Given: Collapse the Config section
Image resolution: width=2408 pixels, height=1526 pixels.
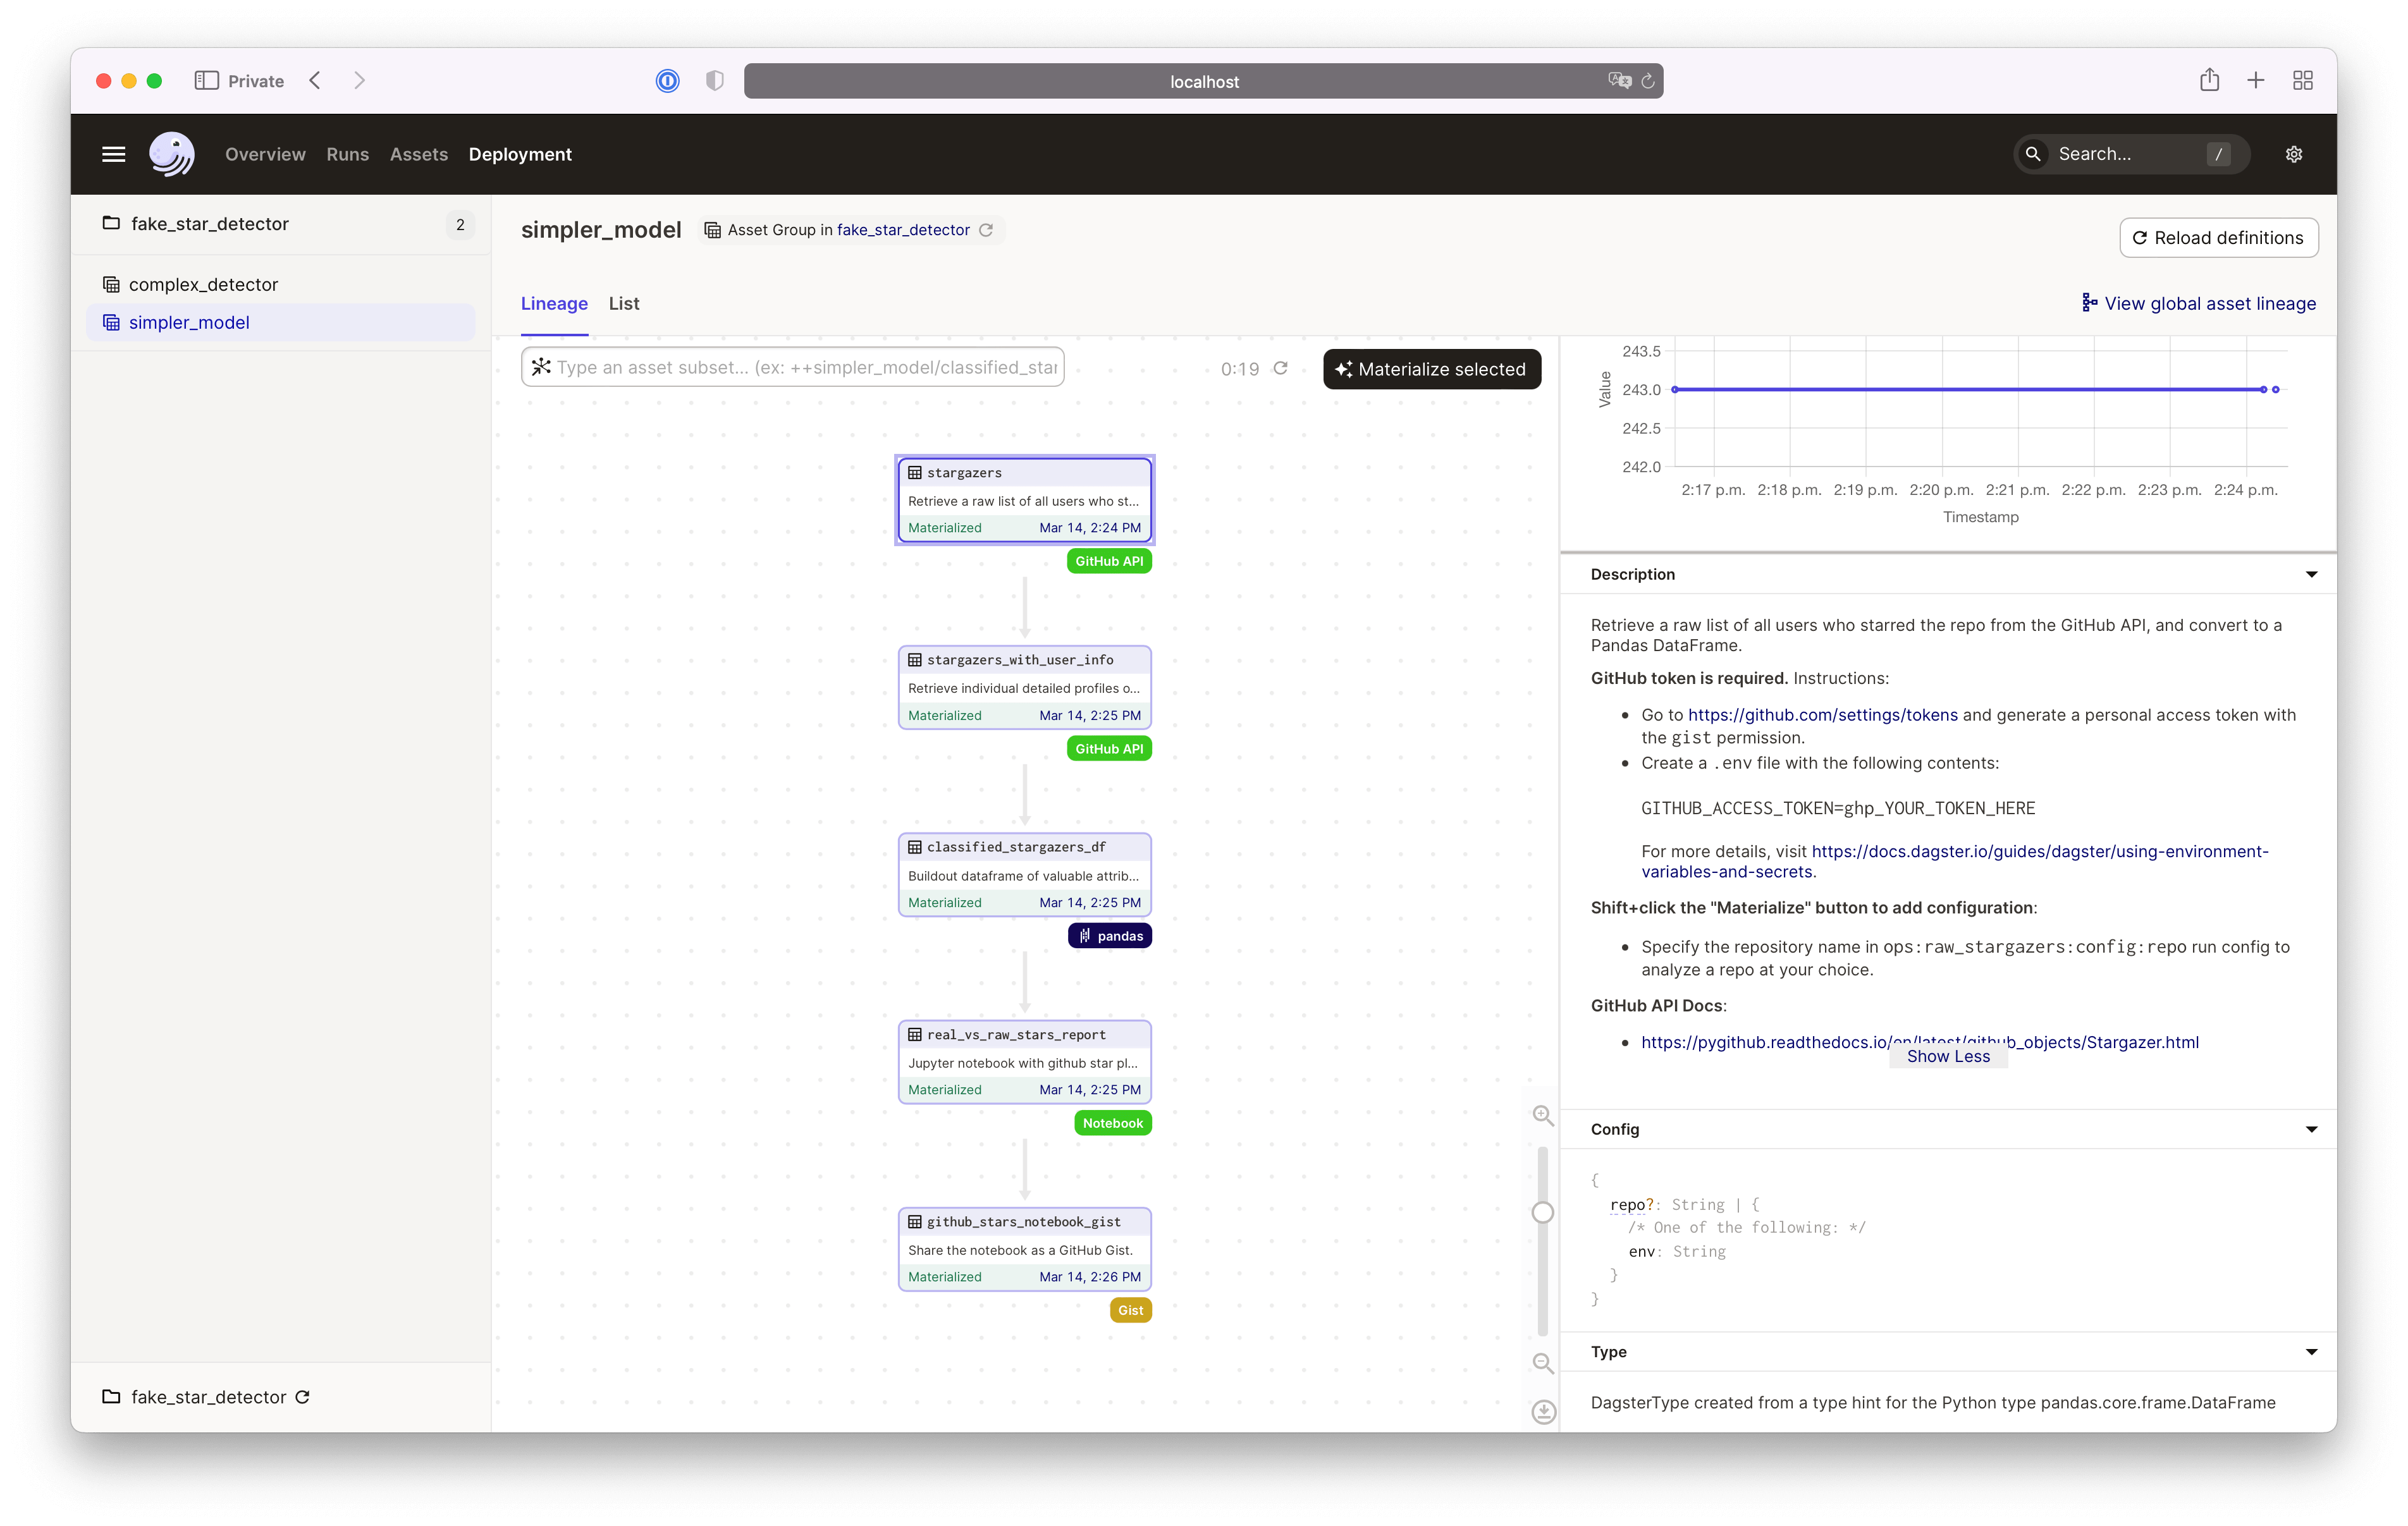Looking at the screenshot, I should coord(2311,1129).
